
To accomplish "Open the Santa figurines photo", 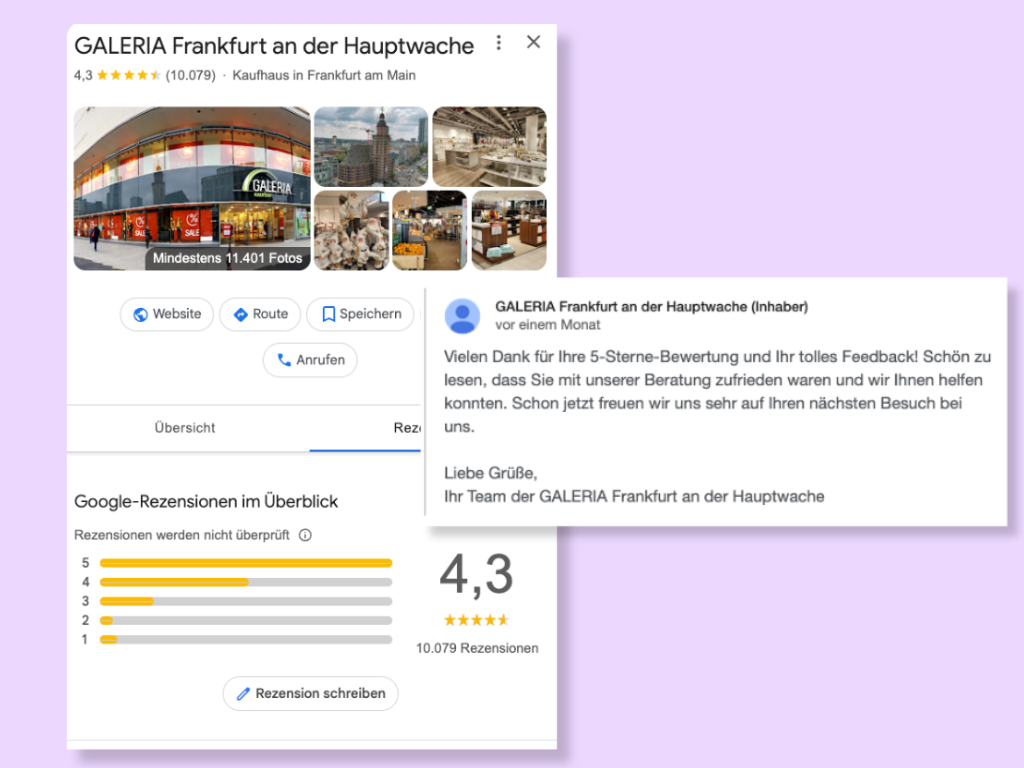I will pos(351,231).
